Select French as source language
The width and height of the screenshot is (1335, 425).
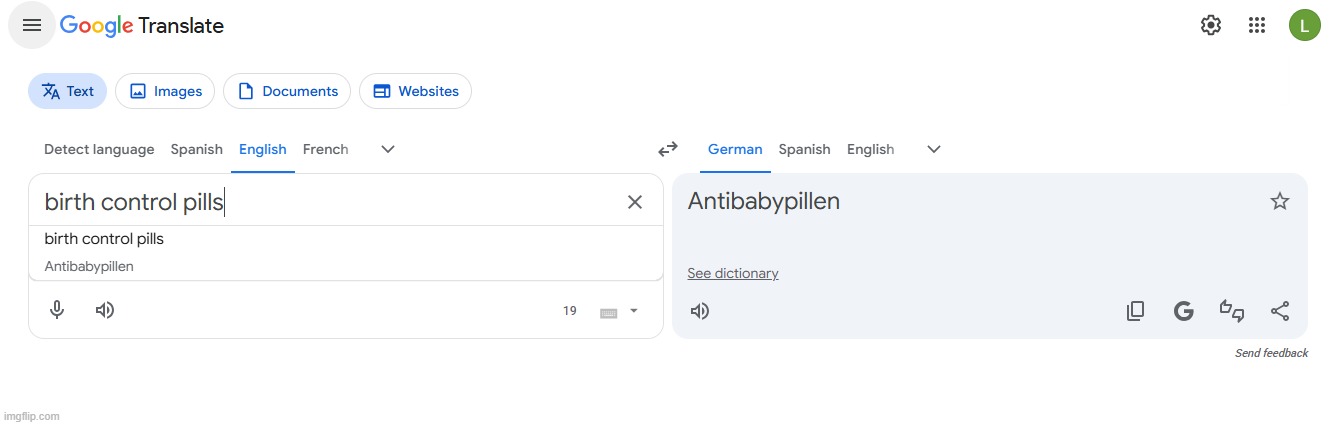326,149
